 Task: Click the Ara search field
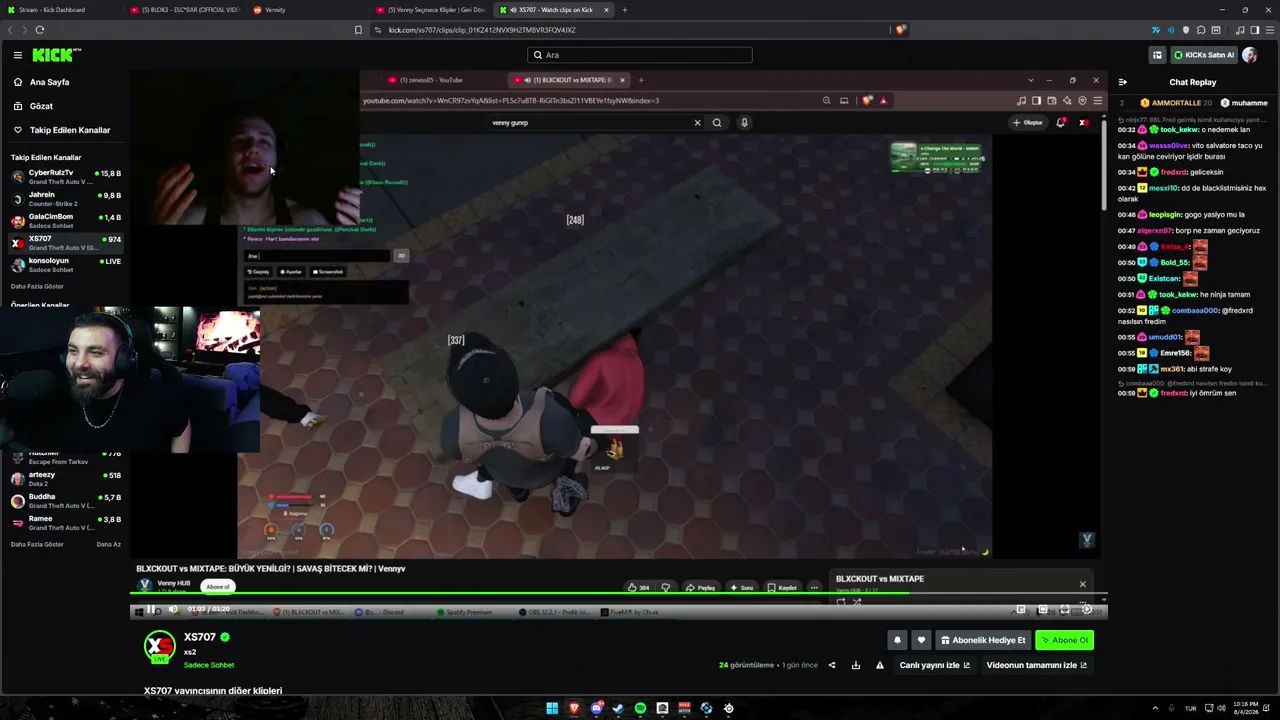pyautogui.click(x=640, y=55)
